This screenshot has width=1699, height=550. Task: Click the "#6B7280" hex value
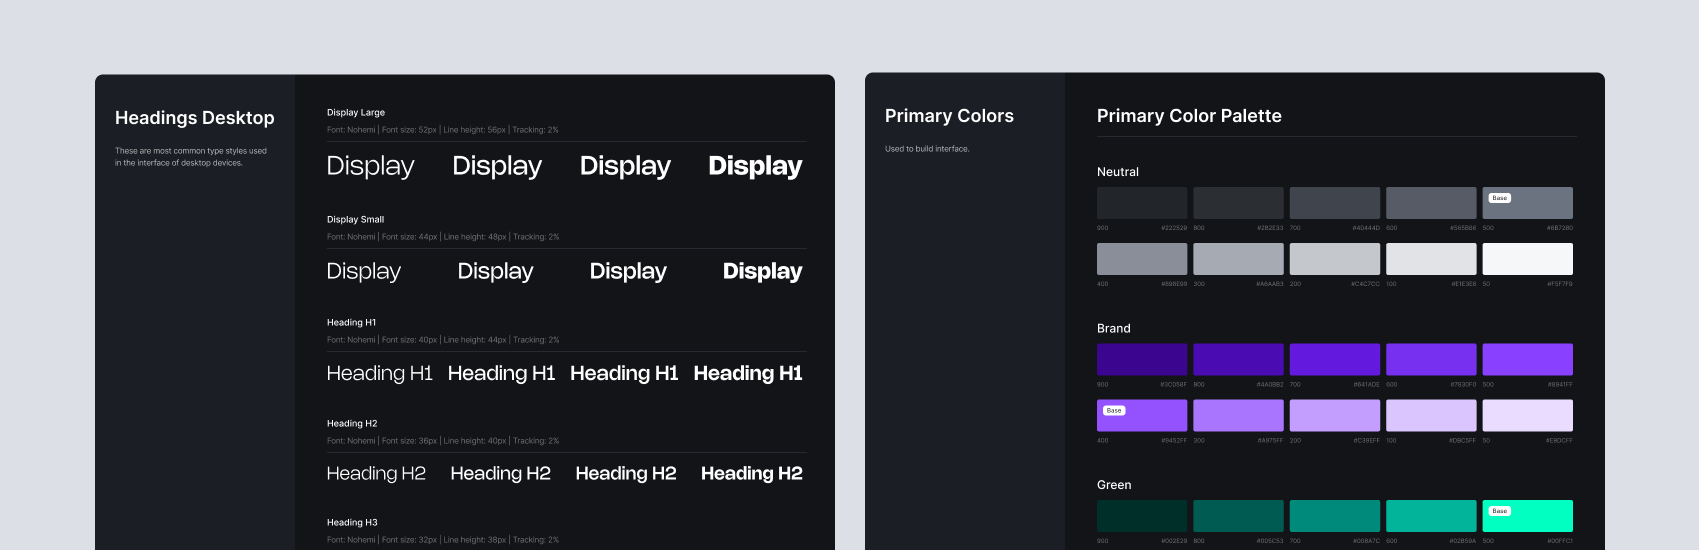1560,228
